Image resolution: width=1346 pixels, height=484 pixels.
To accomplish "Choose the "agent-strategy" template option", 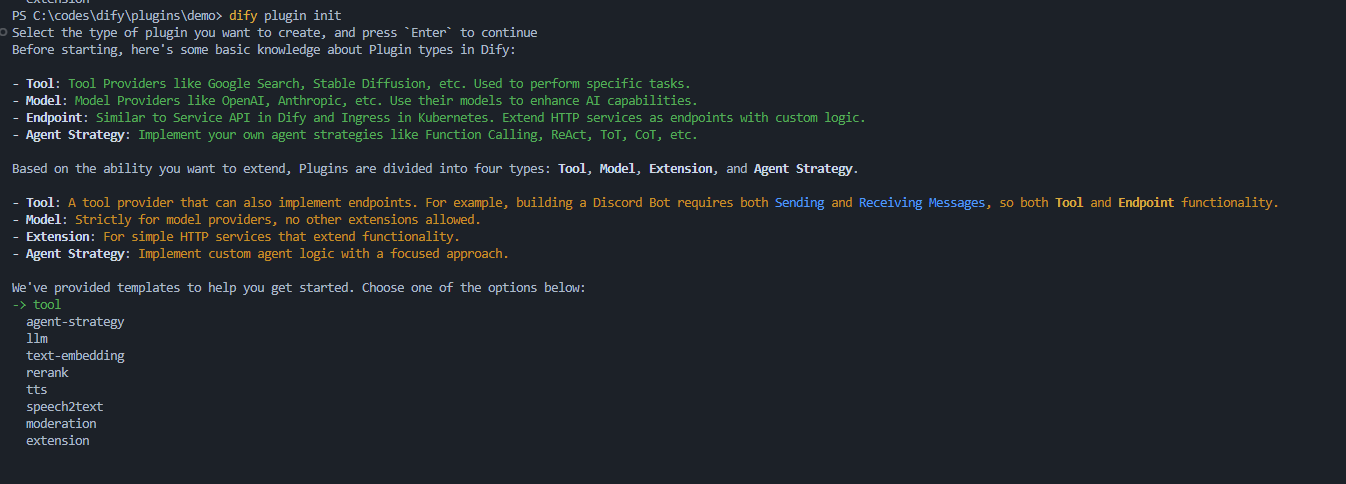I will tap(75, 322).
